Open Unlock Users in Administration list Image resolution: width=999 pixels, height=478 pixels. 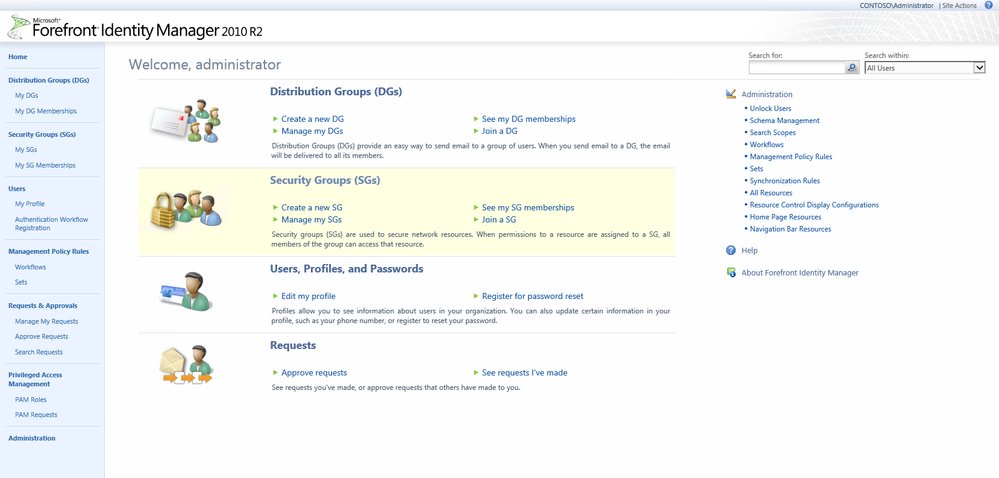[770, 108]
